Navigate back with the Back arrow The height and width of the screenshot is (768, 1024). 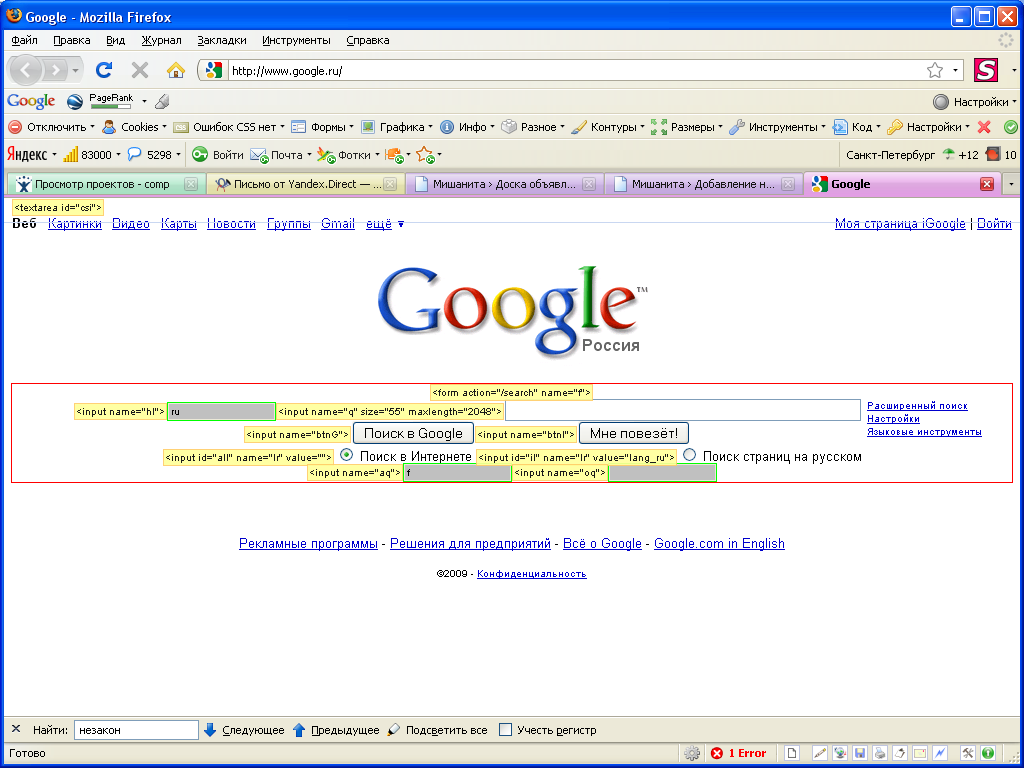[27, 70]
